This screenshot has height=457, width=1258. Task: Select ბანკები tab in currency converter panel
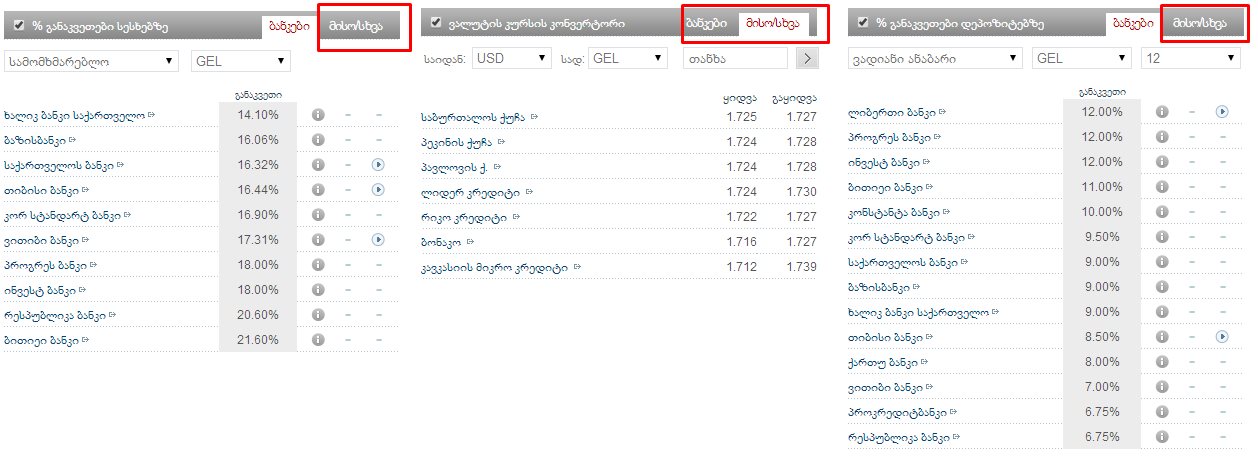tap(706, 23)
